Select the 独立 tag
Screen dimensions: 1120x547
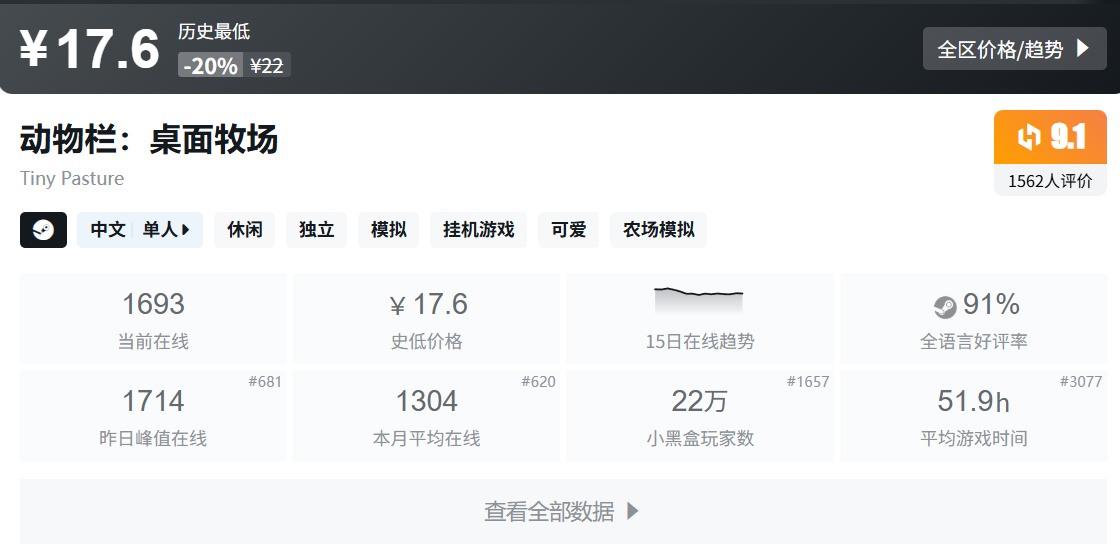pos(316,230)
